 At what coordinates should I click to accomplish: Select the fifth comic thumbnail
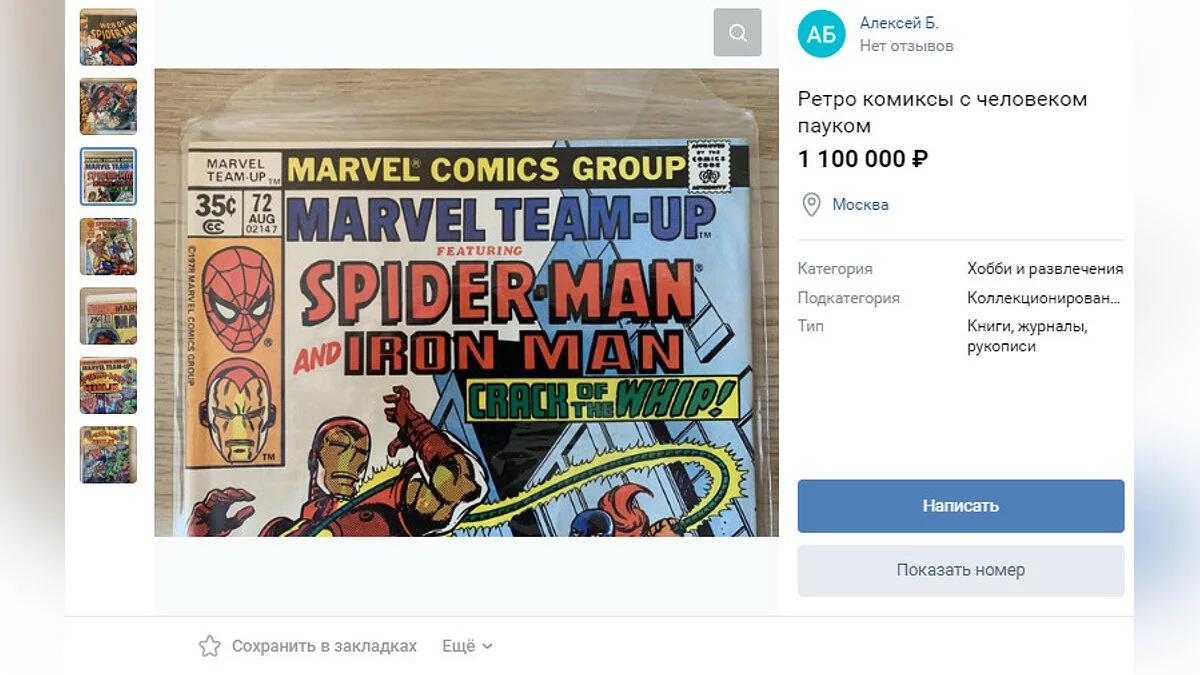click(x=108, y=316)
